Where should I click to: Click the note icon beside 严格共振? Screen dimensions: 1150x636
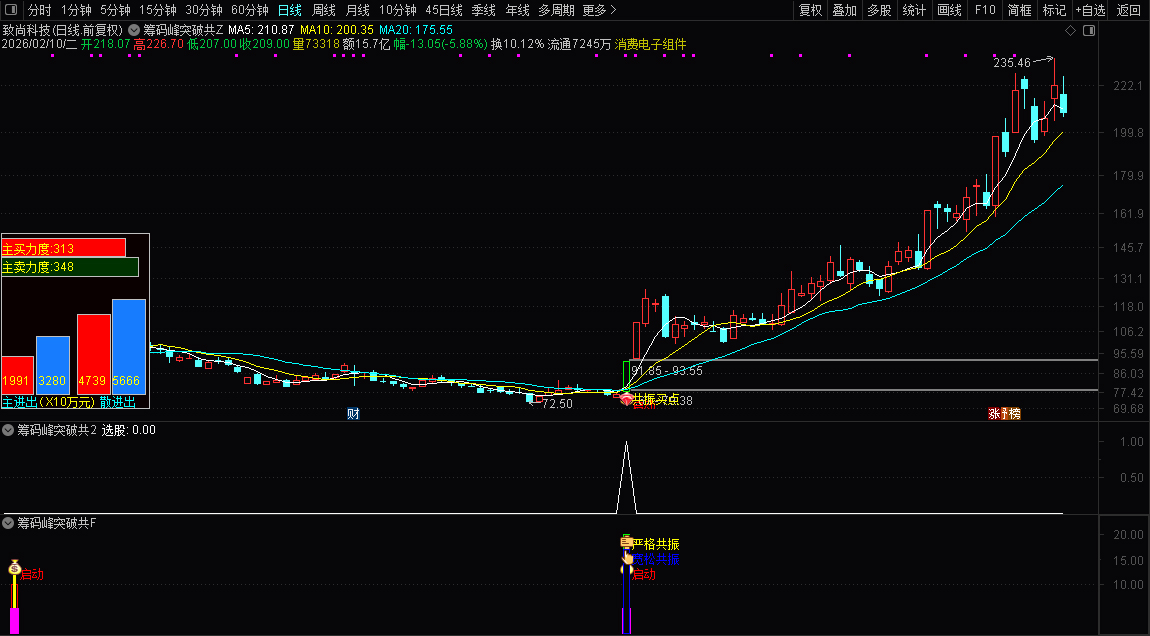626,543
